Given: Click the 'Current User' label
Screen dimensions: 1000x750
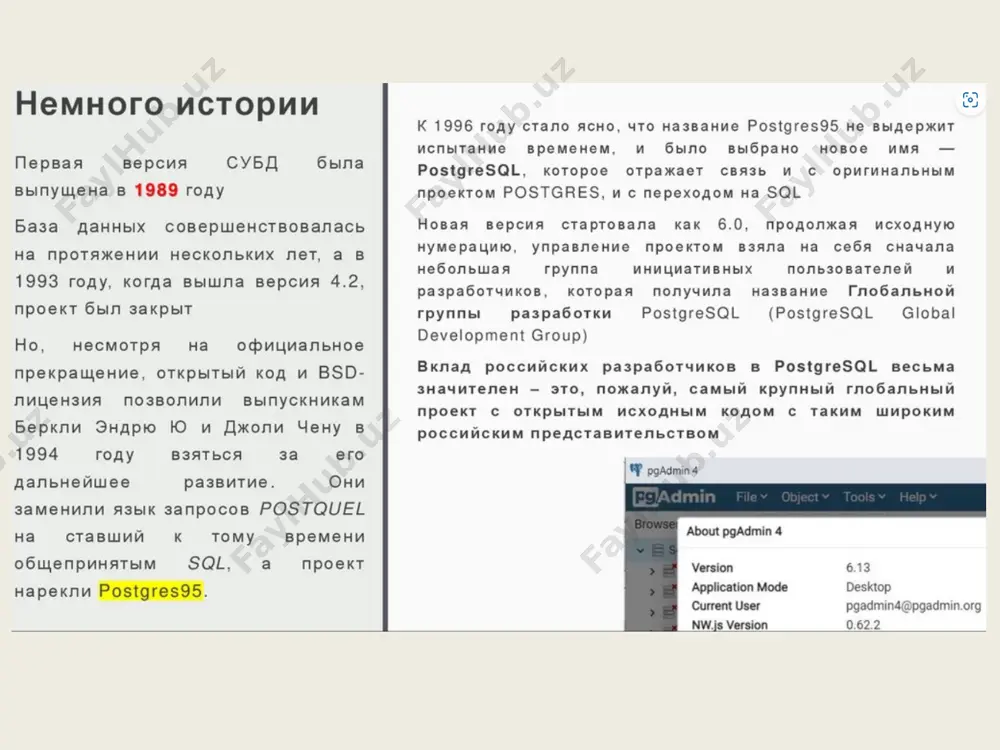Looking at the screenshot, I should [726, 606].
